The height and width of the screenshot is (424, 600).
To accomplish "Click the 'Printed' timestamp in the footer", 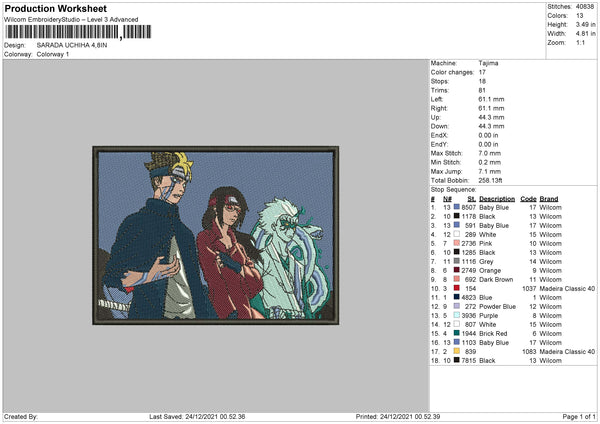I will (398, 416).
